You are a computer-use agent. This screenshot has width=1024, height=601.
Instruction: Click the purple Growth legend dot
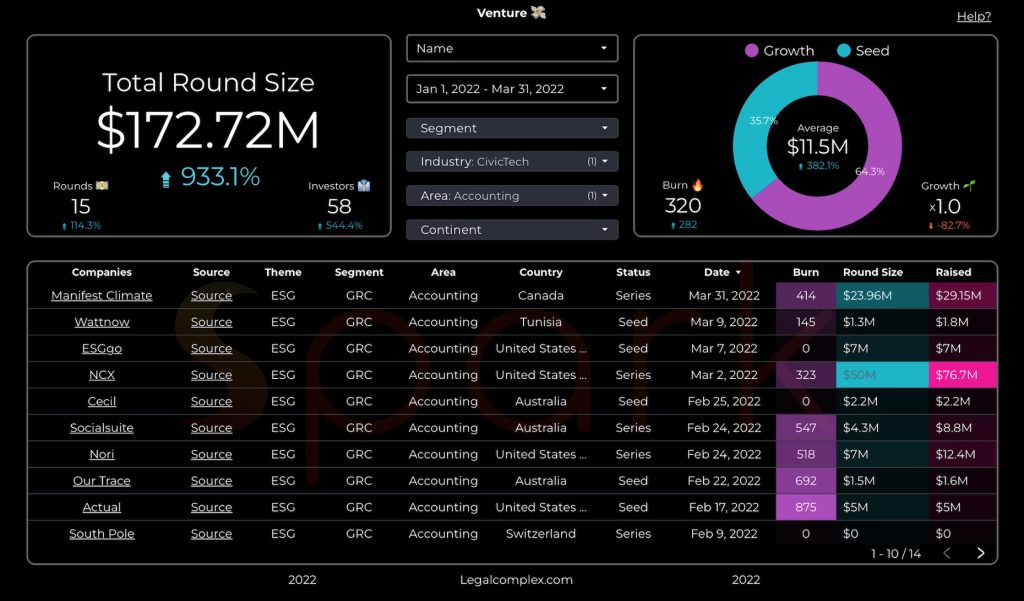click(x=752, y=50)
